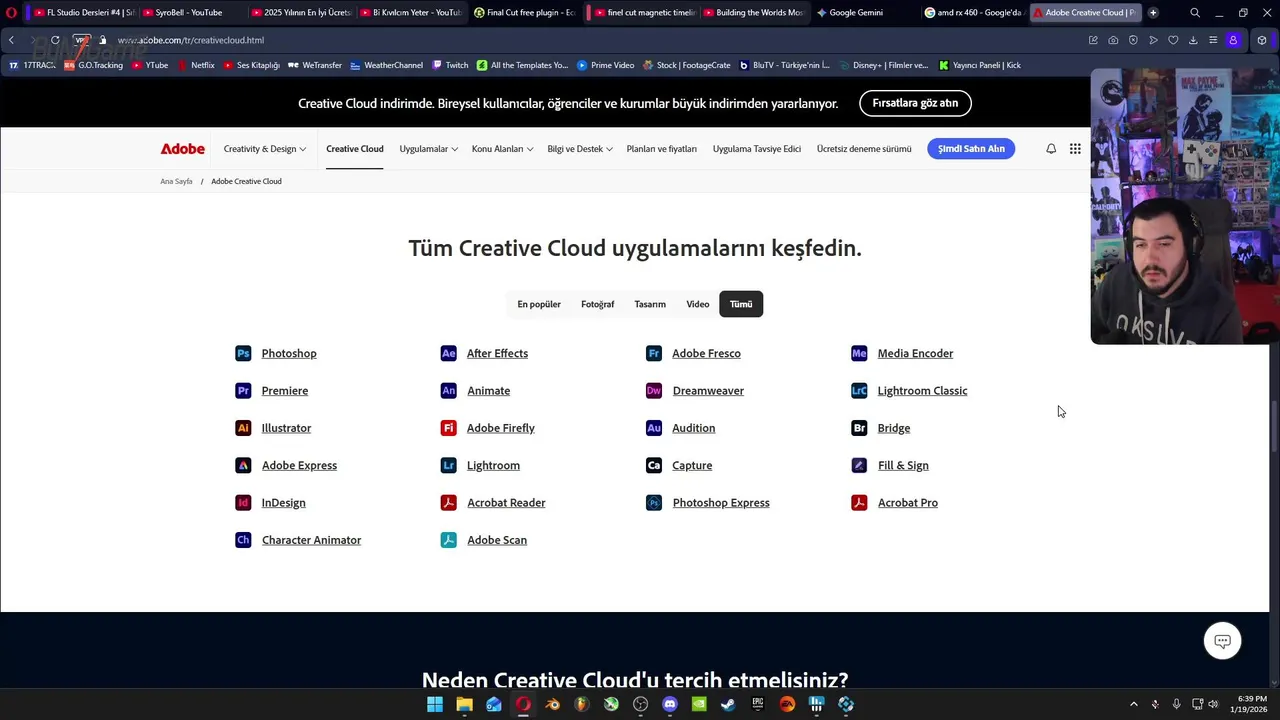Click the Acrobat Pro app icon

859,503
